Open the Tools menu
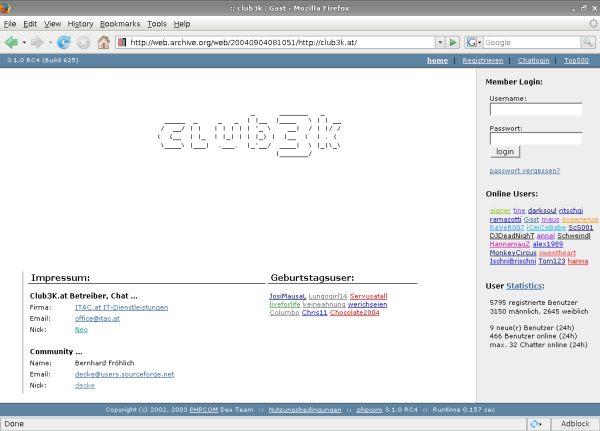This screenshot has height=431, width=600. click(x=157, y=23)
